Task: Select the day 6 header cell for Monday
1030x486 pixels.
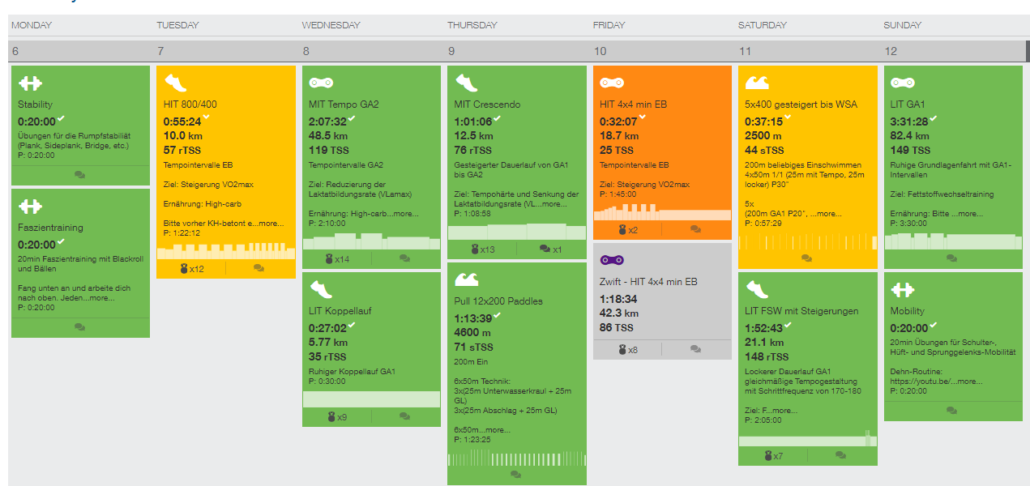Action: [80, 51]
